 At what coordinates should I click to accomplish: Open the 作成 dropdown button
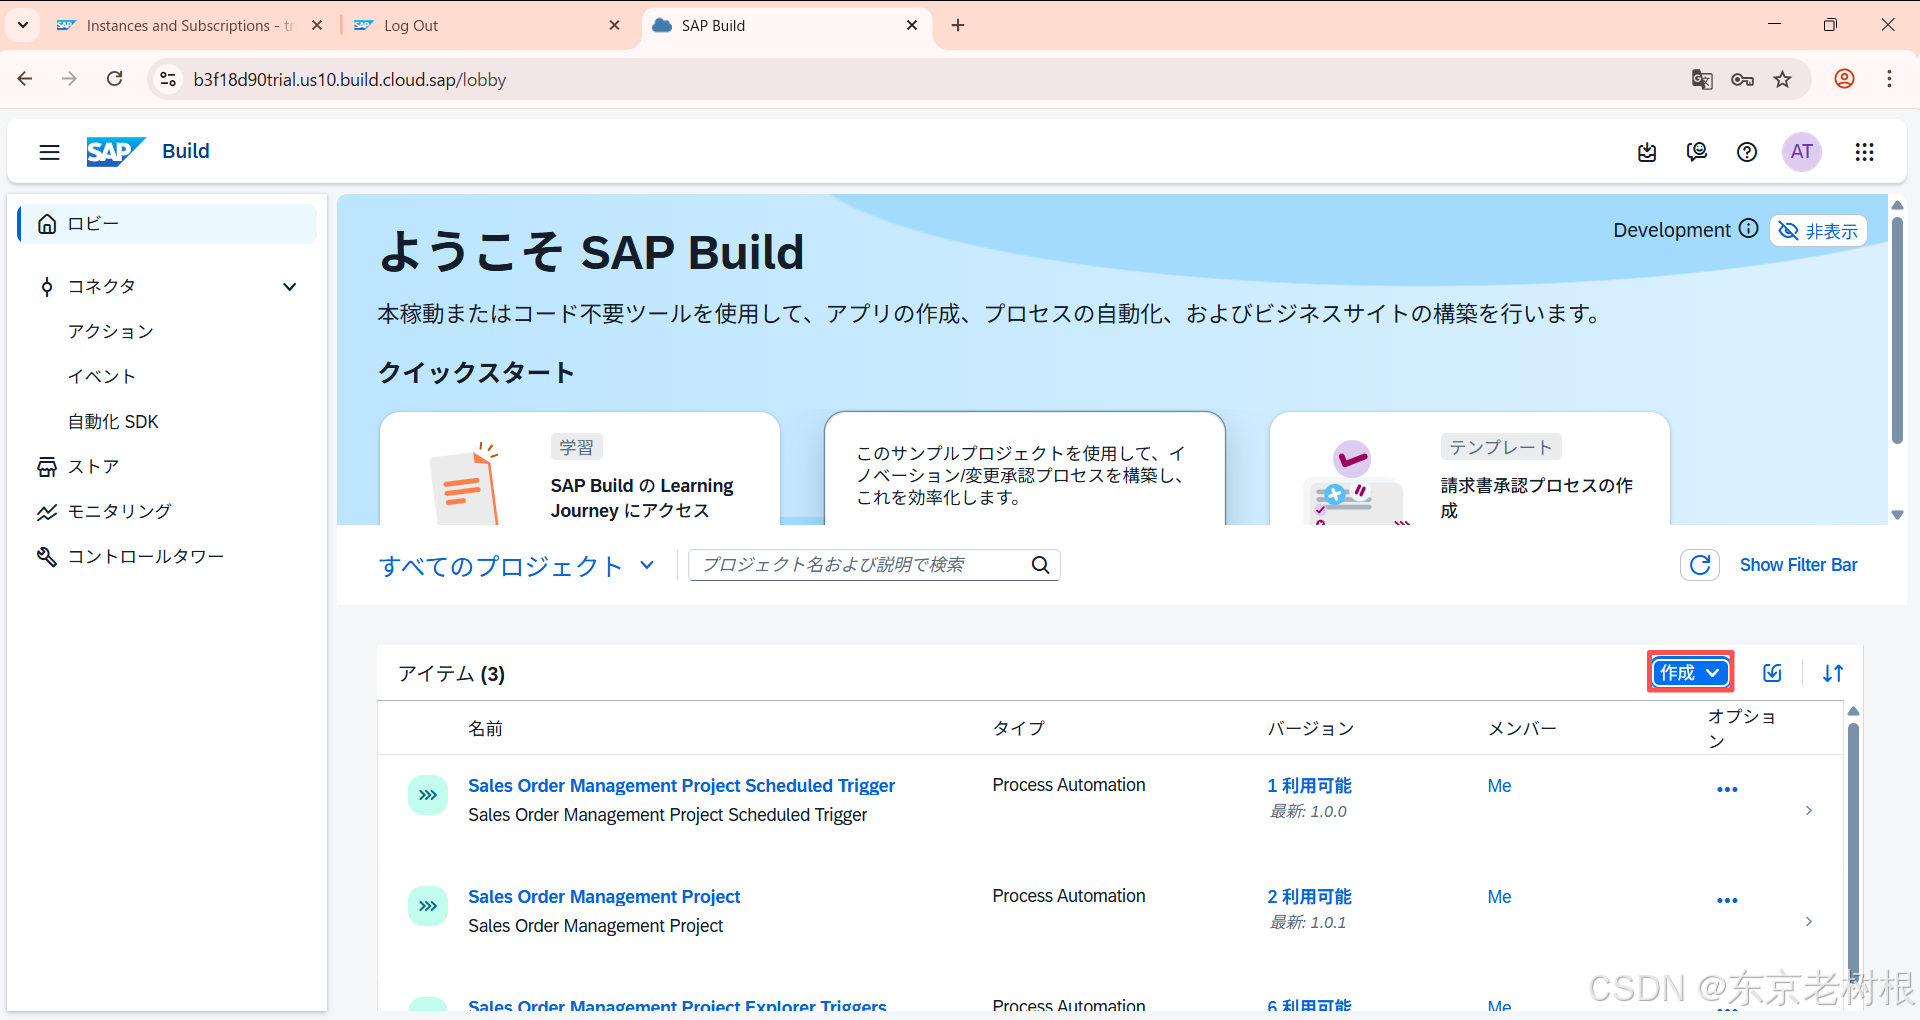pyautogui.click(x=1690, y=673)
